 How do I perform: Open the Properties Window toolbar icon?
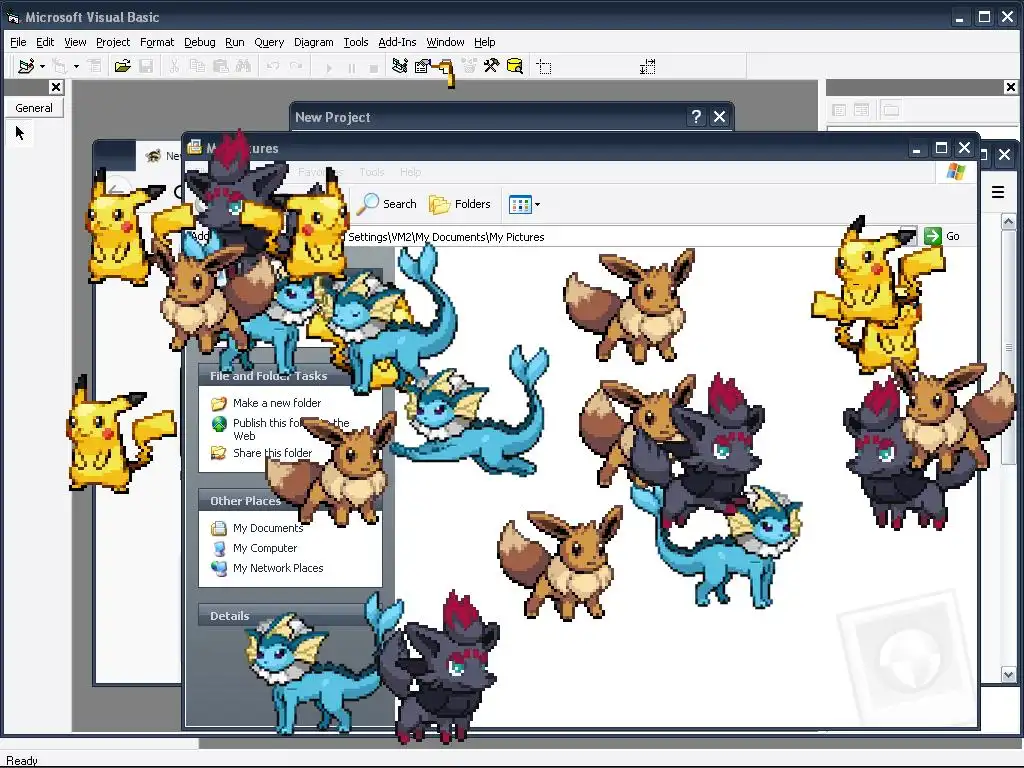point(423,66)
